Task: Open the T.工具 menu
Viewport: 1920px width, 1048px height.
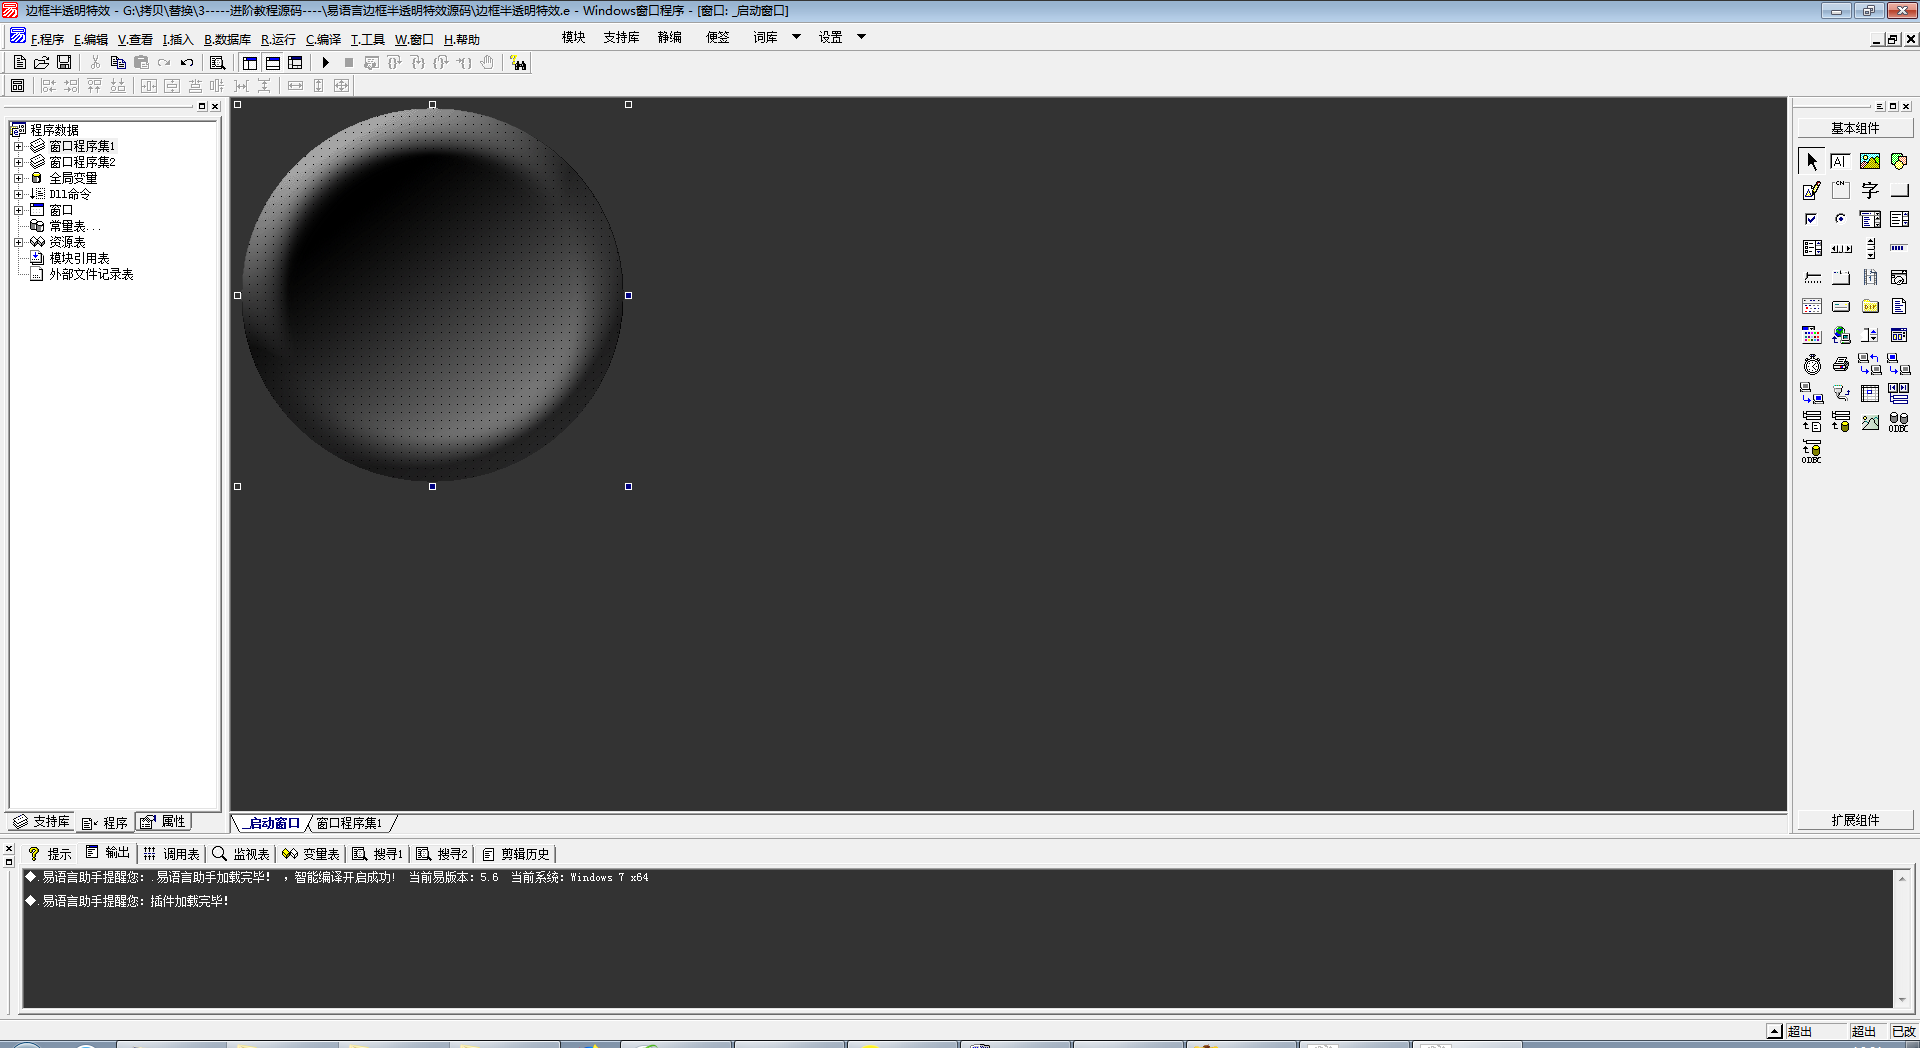Action: [x=367, y=40]
